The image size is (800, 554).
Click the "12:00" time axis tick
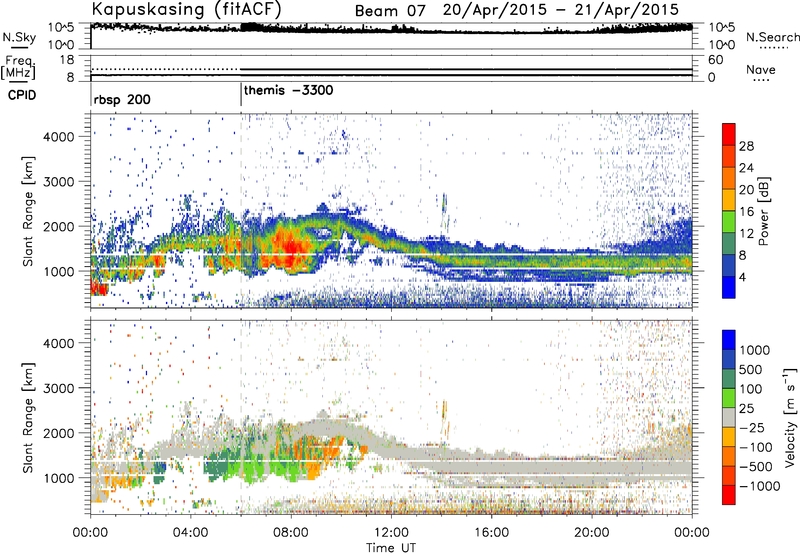391,533
